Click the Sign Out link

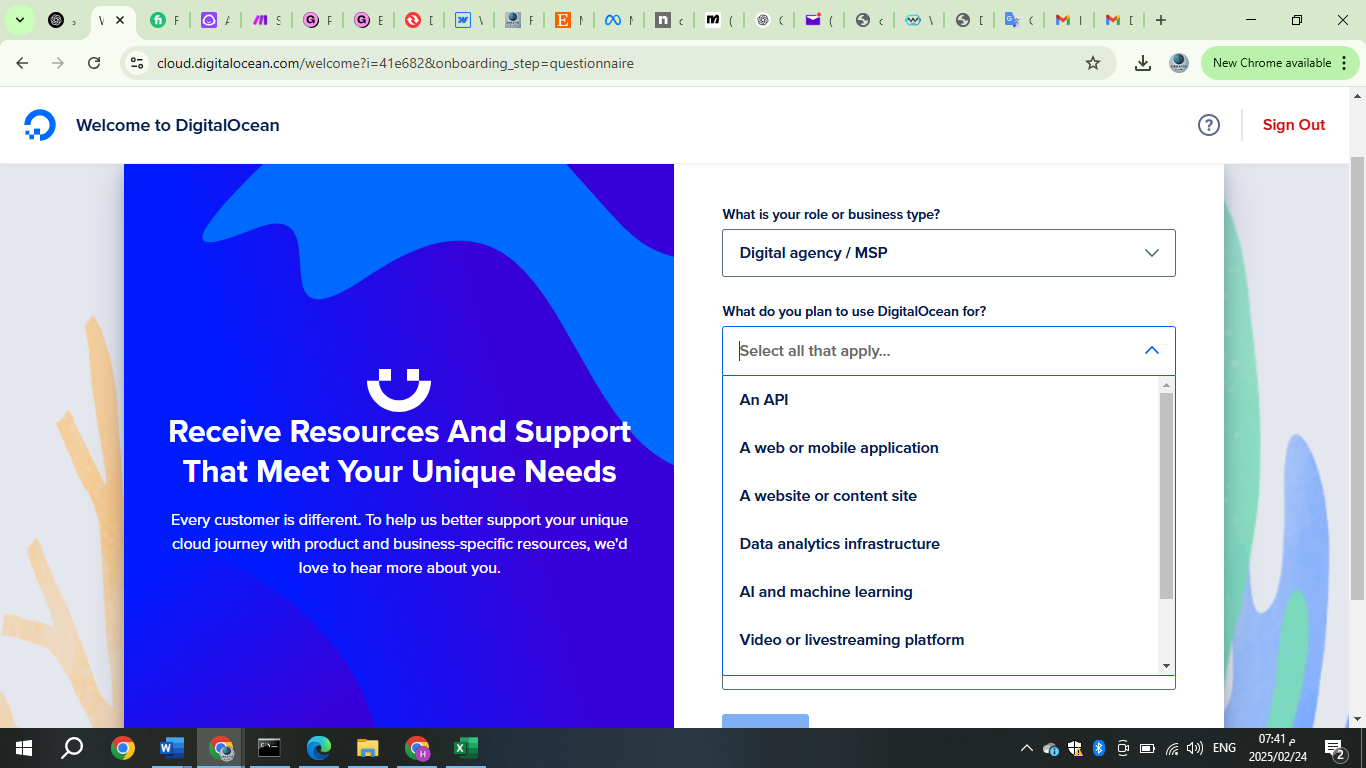point(1294,125)
